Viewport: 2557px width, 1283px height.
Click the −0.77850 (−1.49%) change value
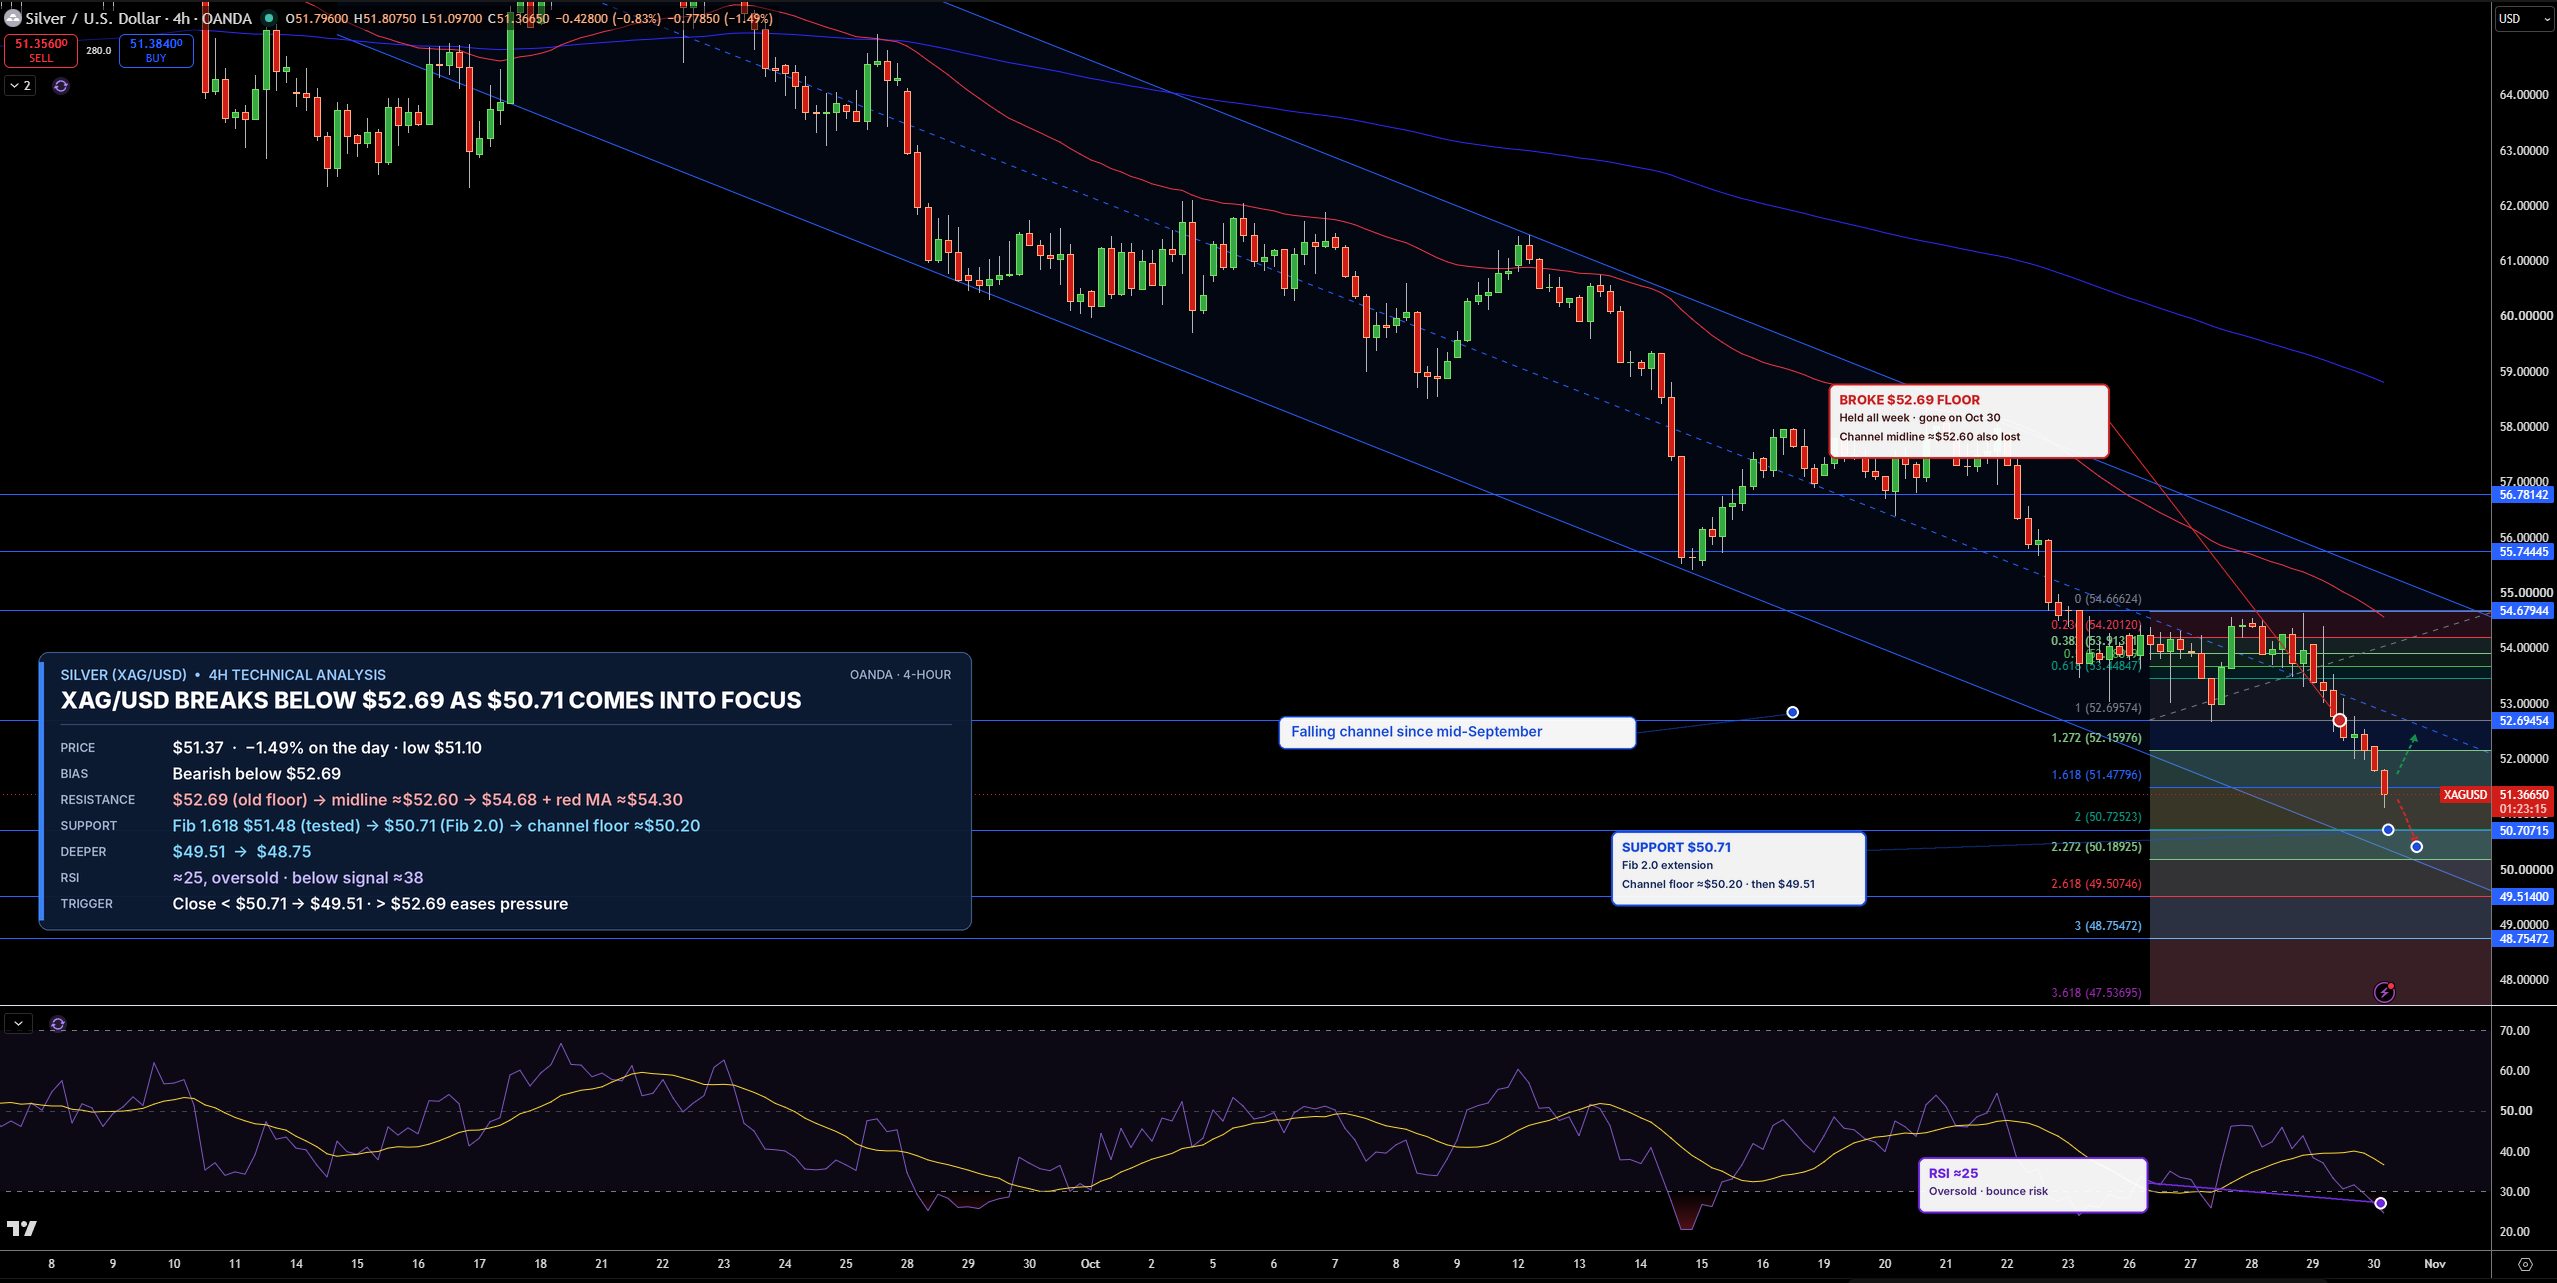[x=719, y=18]
